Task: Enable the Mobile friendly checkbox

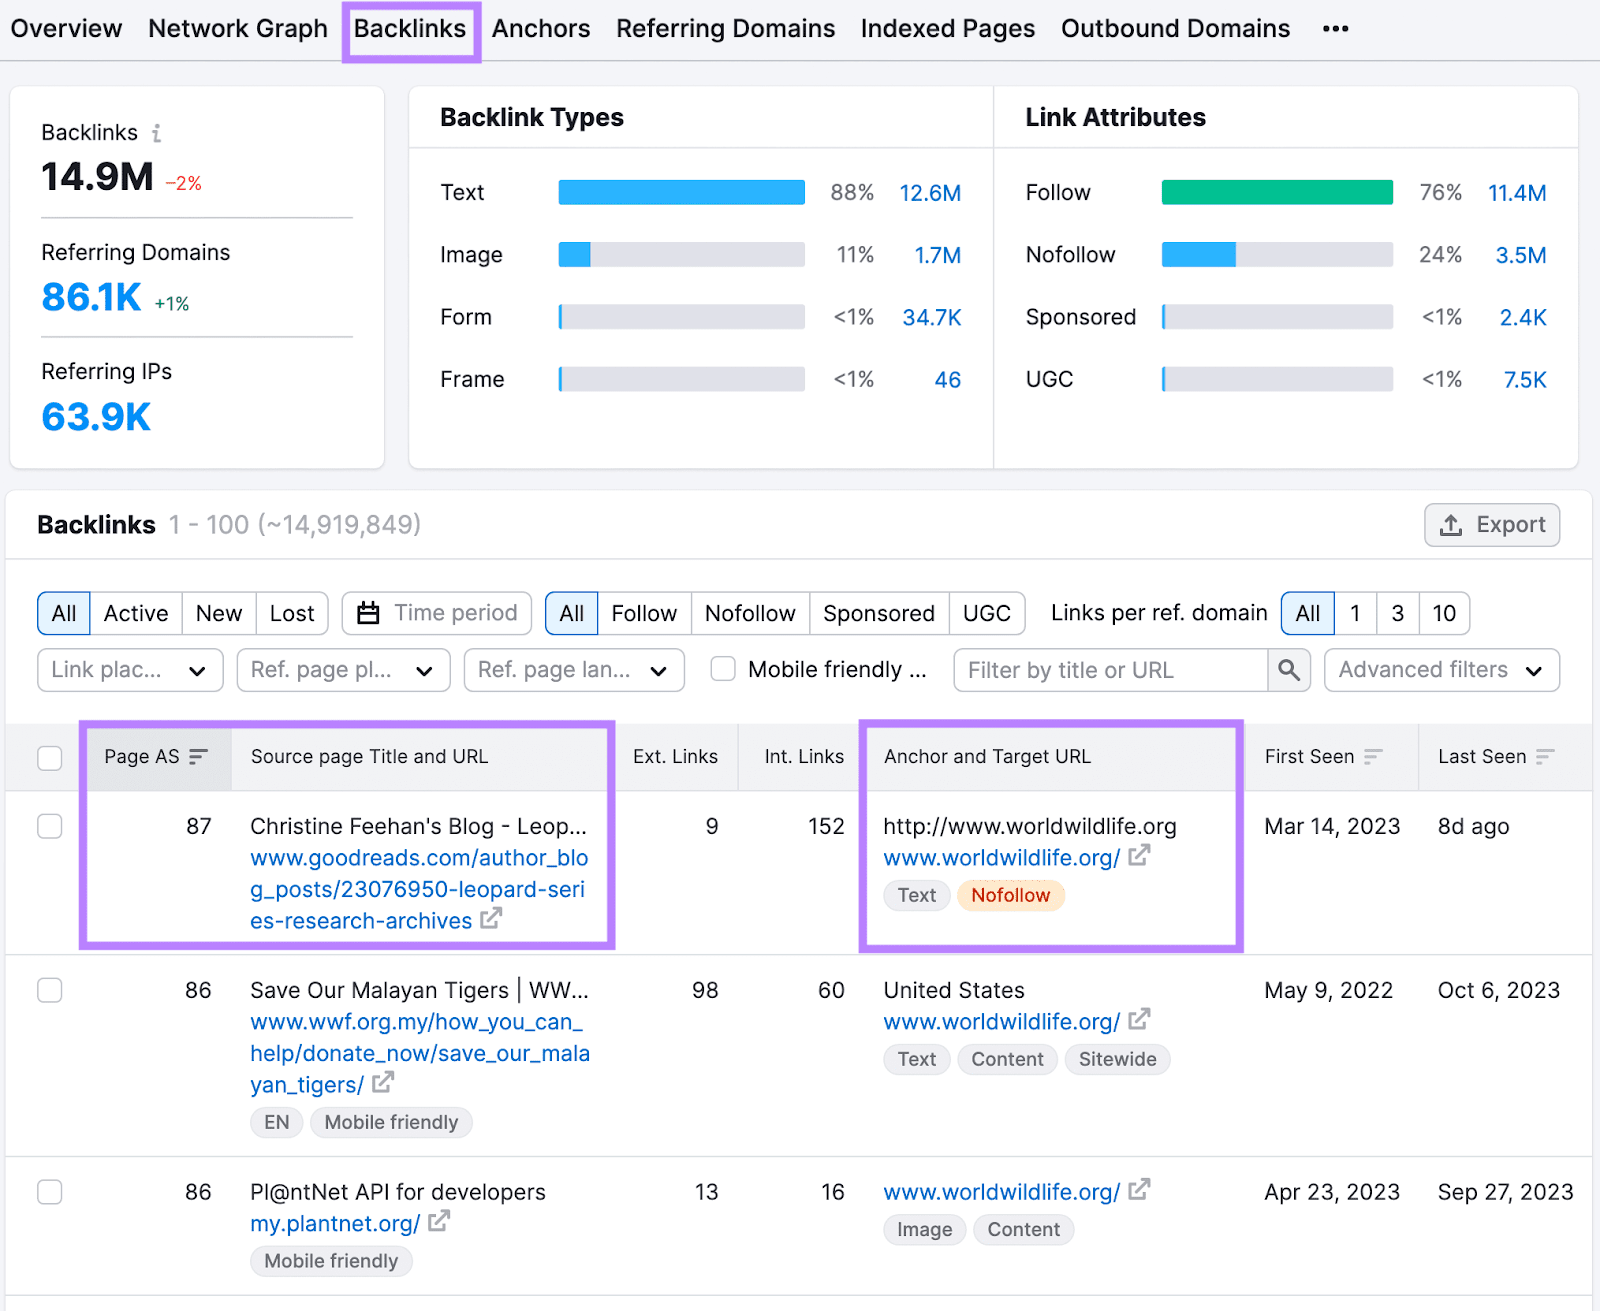Action: (722, 669)
